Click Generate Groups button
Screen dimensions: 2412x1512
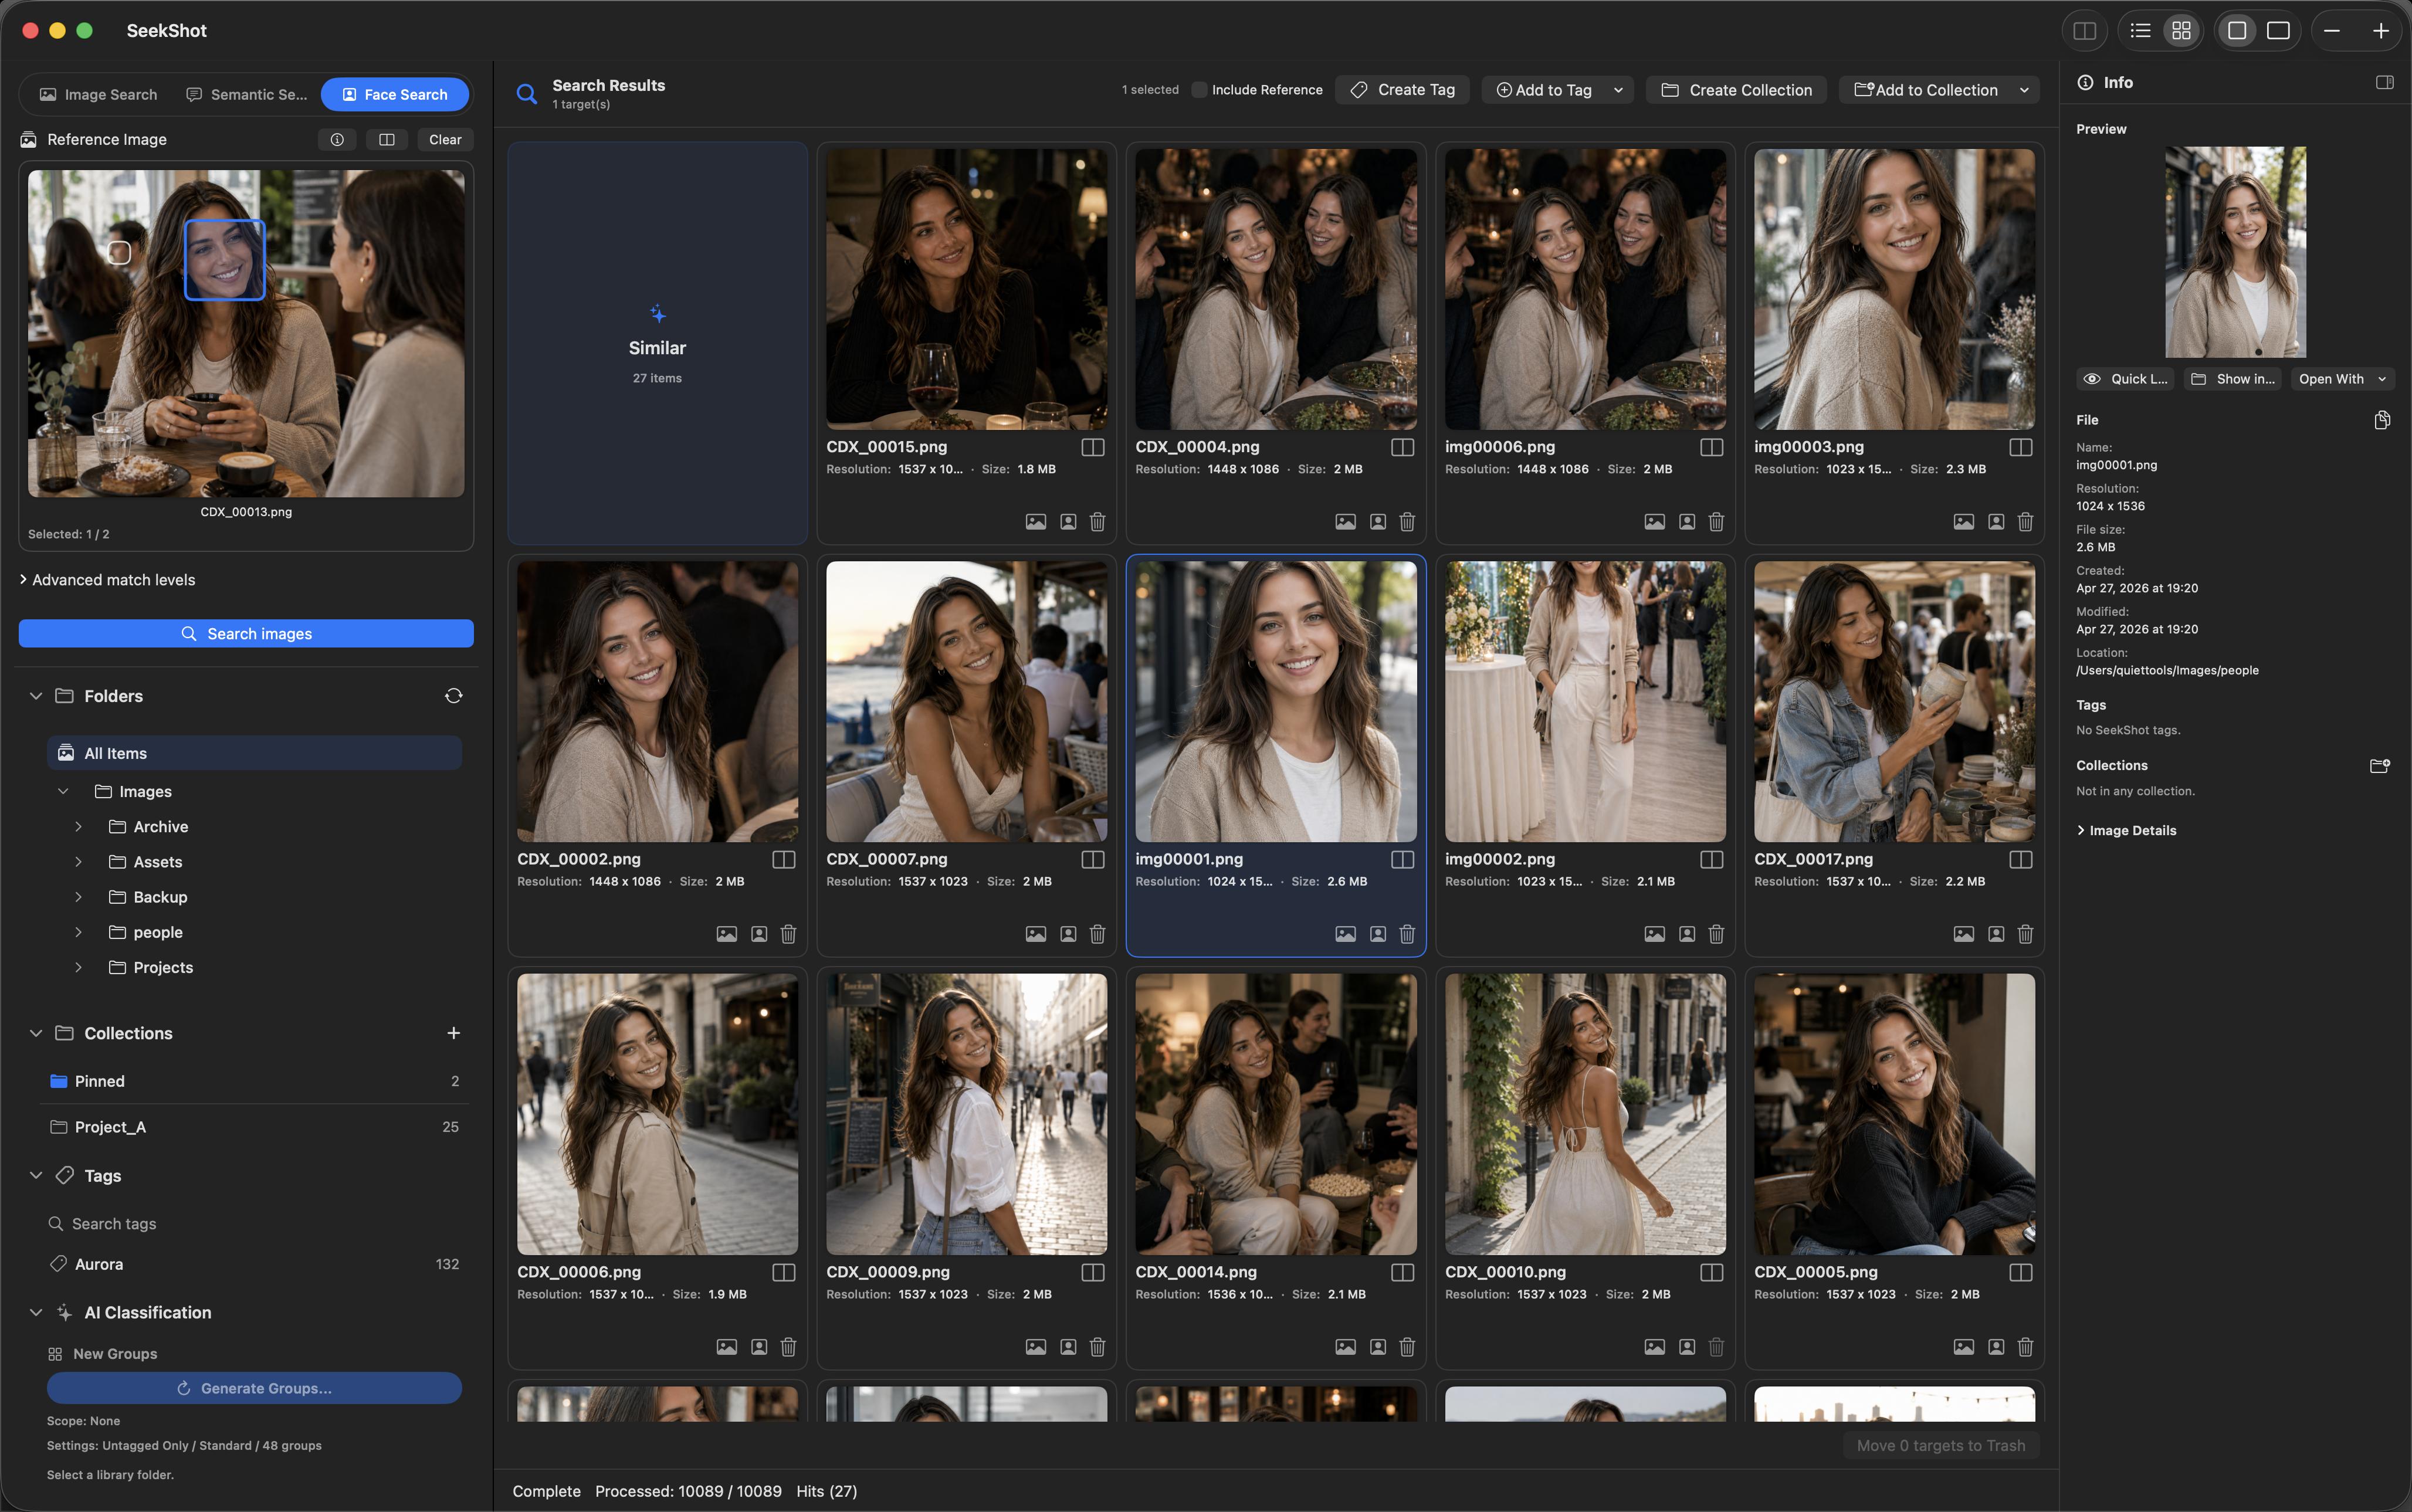pyautogui.click(x=254, y=1388)
